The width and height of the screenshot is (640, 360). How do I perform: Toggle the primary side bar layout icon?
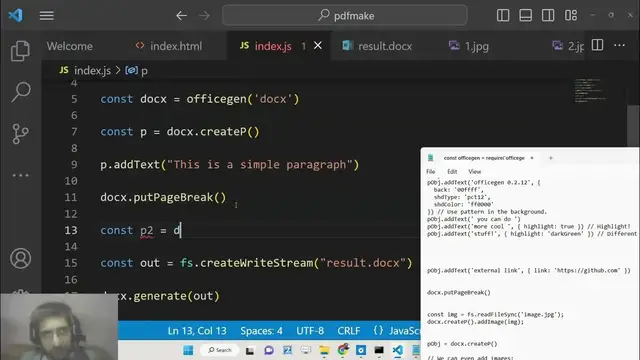coord(503,16)
